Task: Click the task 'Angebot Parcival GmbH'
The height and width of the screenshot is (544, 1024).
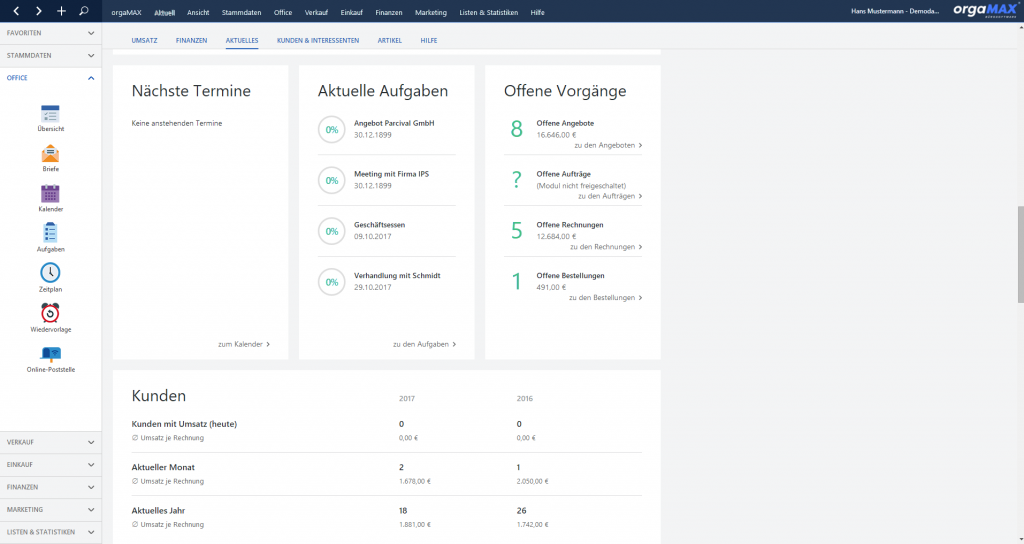Action: [x=394, y=123]
